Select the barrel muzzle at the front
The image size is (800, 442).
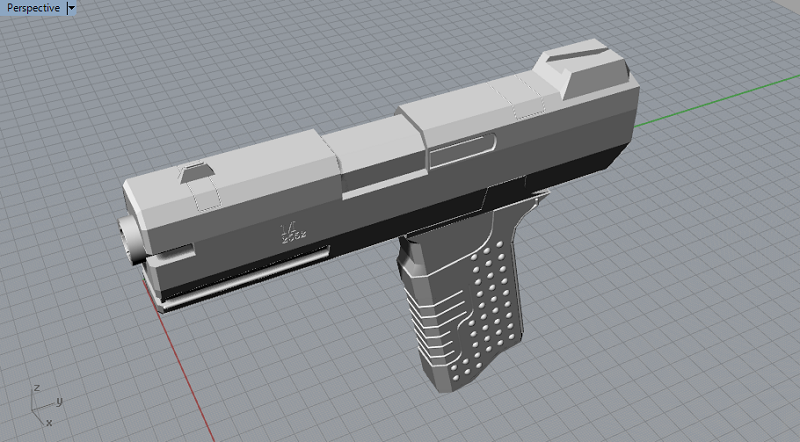point(132,239)
